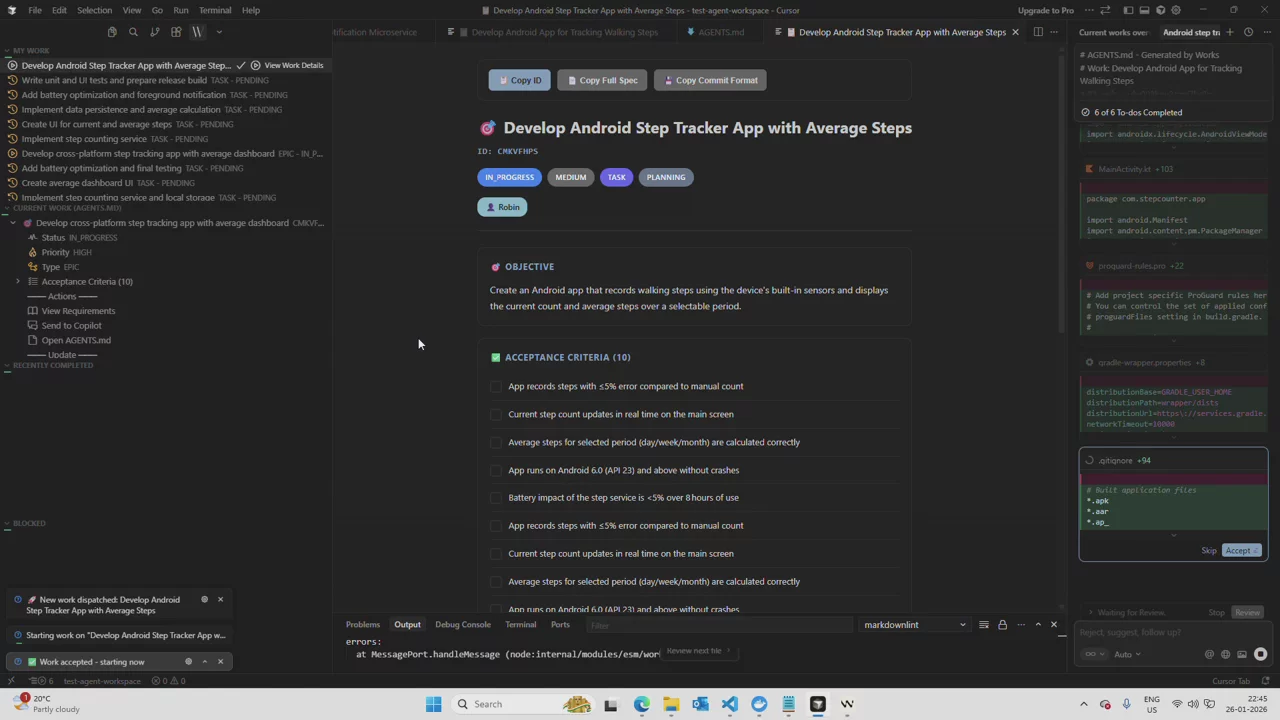Collapse the cross-platform step tracking epic node

pos(13,223)
